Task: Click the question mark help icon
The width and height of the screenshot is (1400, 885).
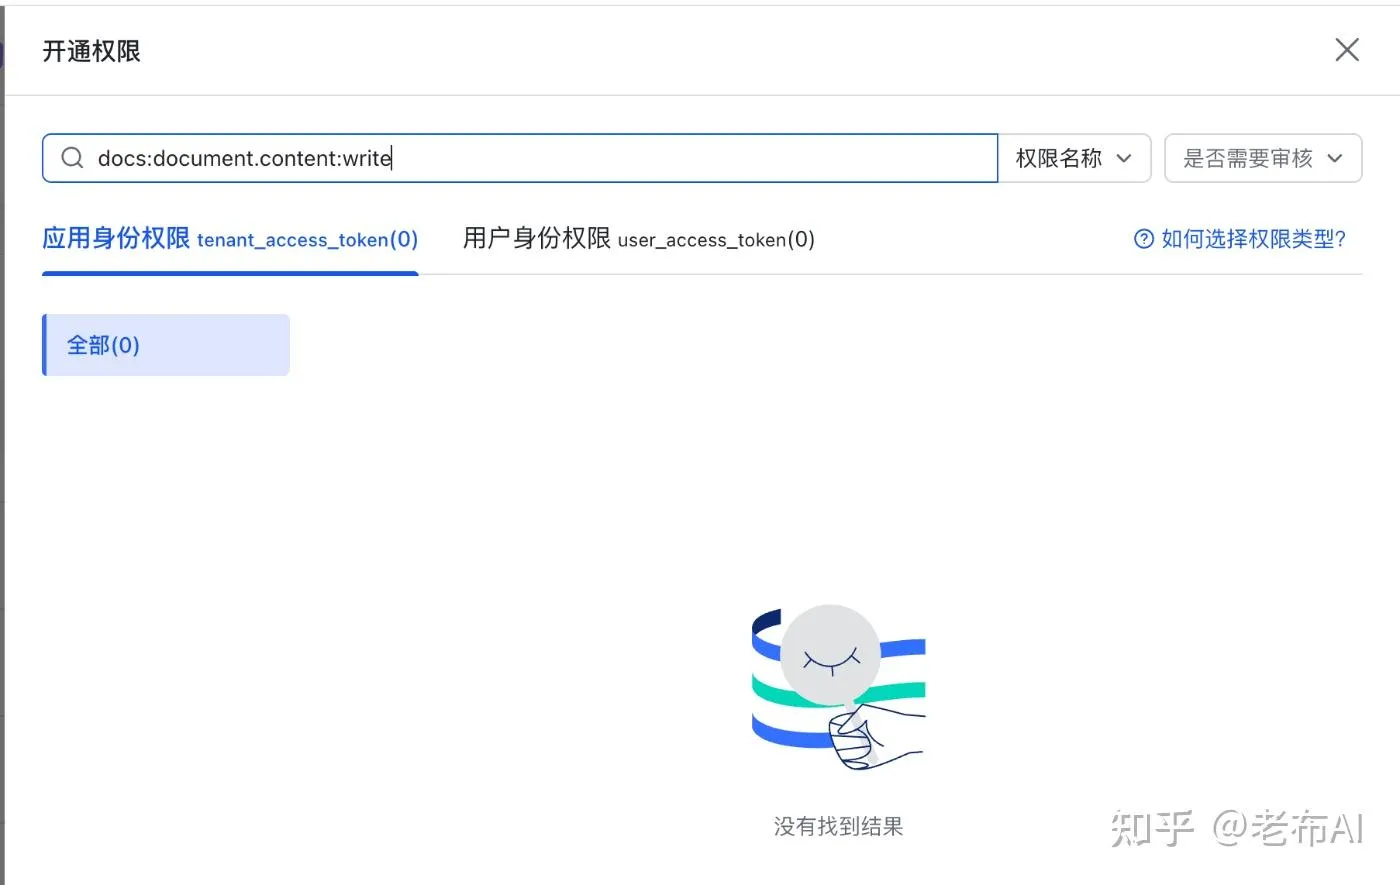Action: [x=1144, y=239]
